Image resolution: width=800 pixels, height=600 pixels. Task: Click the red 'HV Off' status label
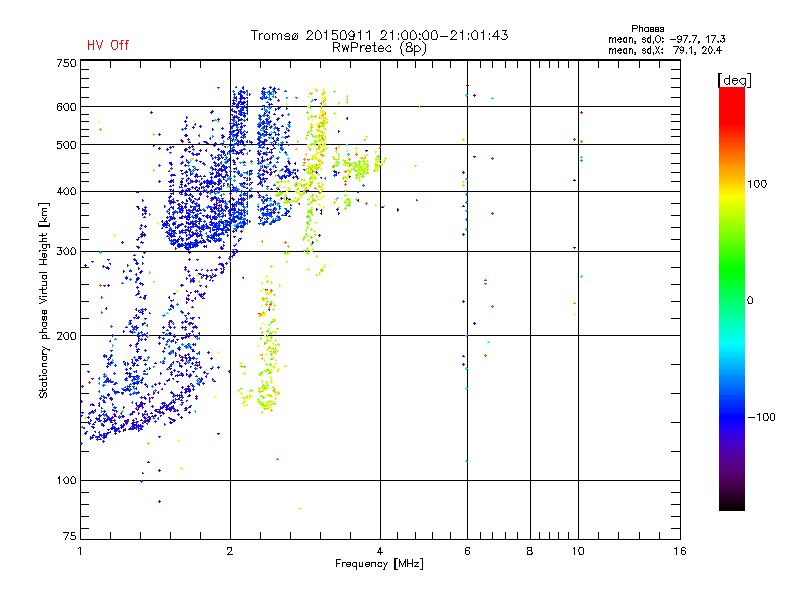click(108, 45)
